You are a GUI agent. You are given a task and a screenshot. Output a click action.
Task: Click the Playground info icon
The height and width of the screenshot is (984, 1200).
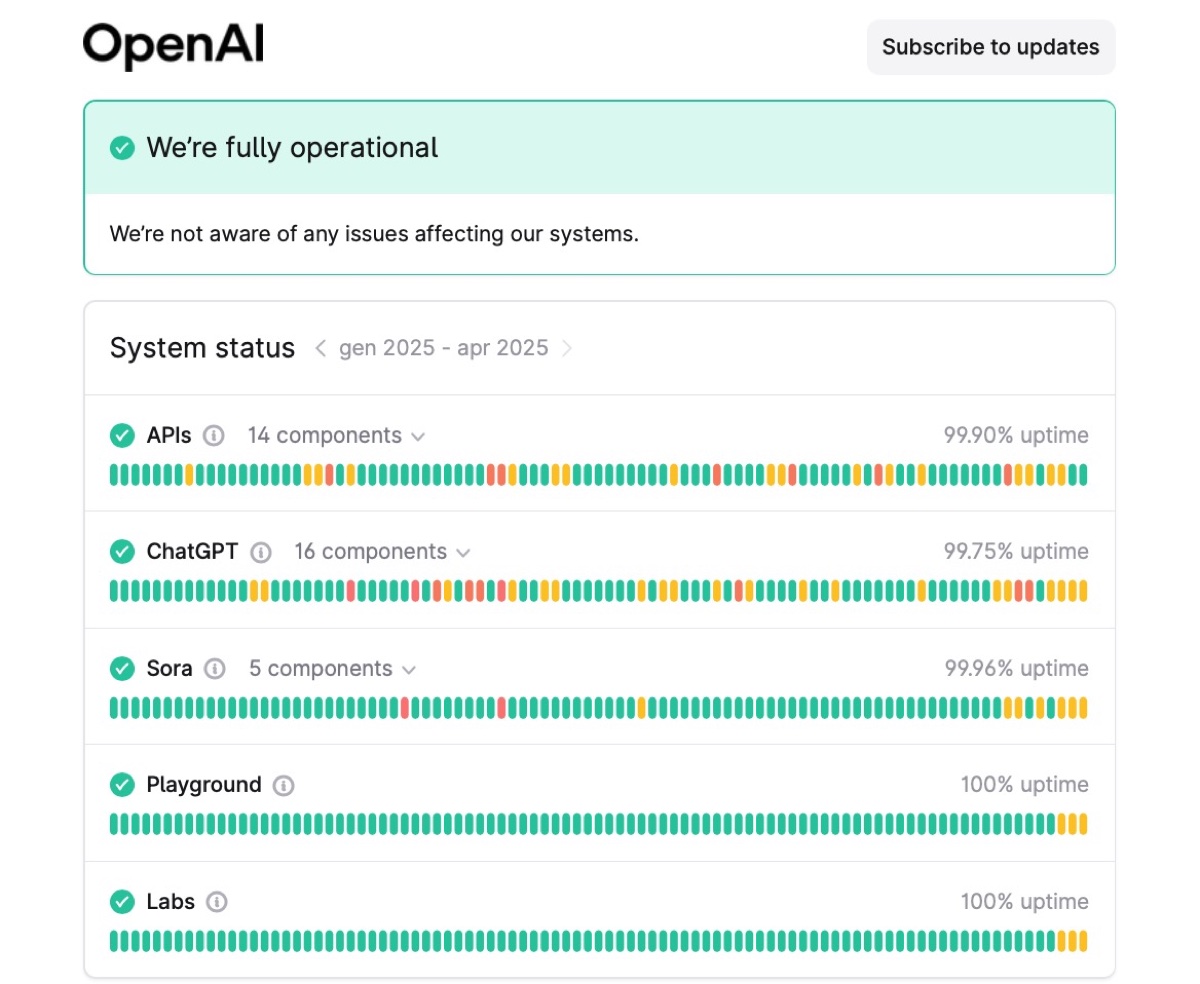click(x=284, y=785)
